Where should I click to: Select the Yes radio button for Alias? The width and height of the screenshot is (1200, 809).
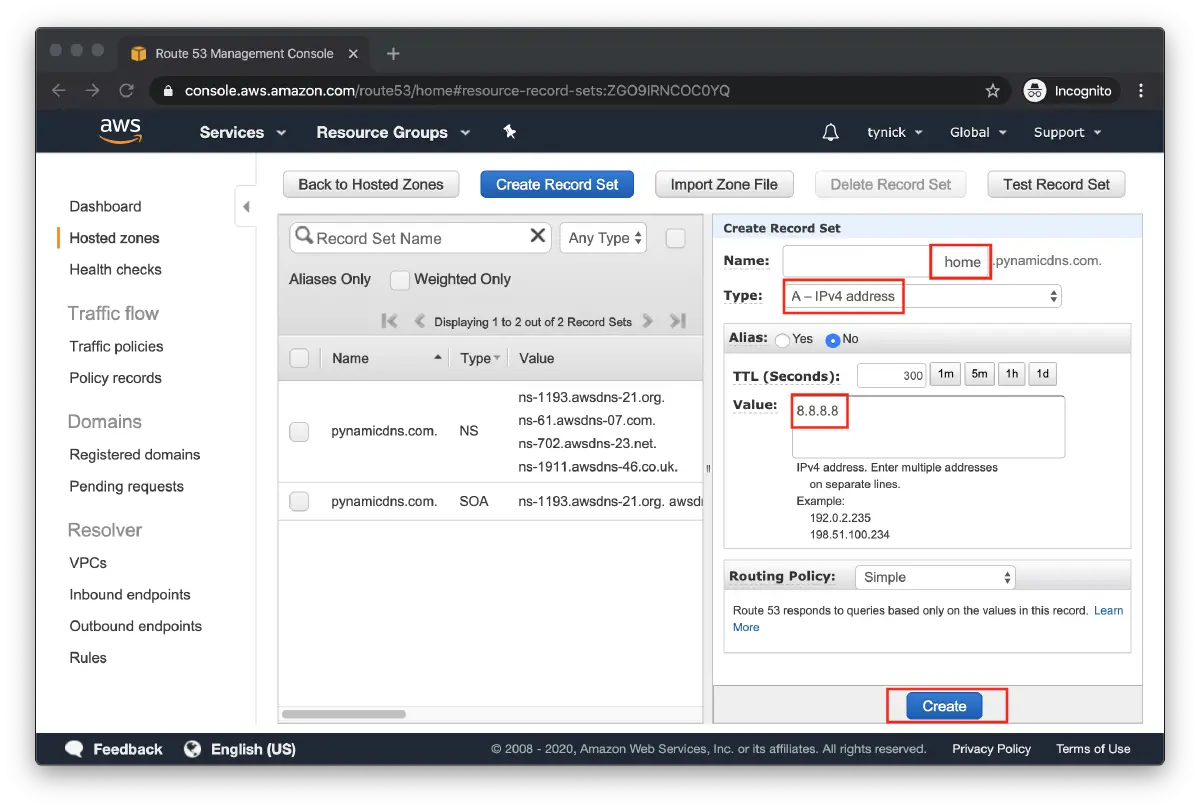pos(781,339)
